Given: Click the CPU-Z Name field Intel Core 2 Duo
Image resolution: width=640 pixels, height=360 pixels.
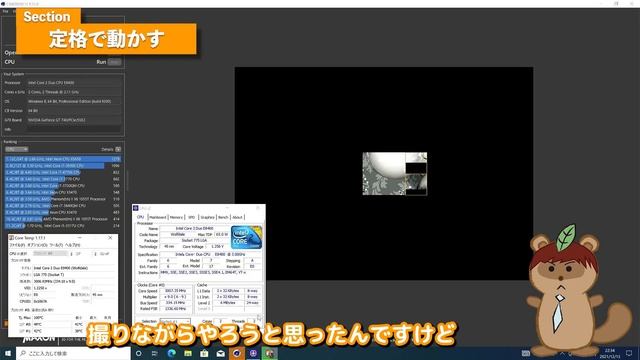Looking at the screenshot, I should tap(194, 229).
